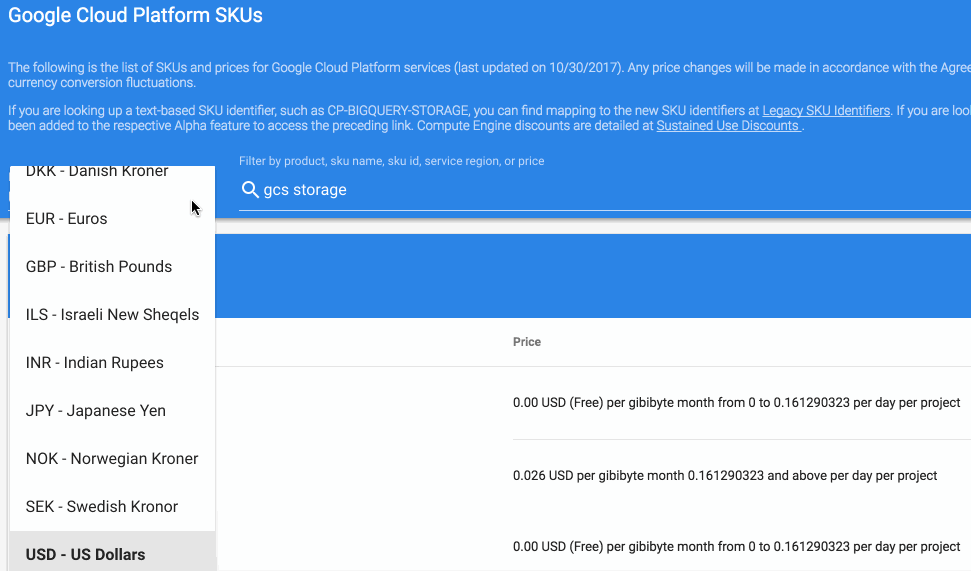Screen dimensions: 971x571
Task: Pick NOK - Norwegian Kroner
Action: click(112, 458)
